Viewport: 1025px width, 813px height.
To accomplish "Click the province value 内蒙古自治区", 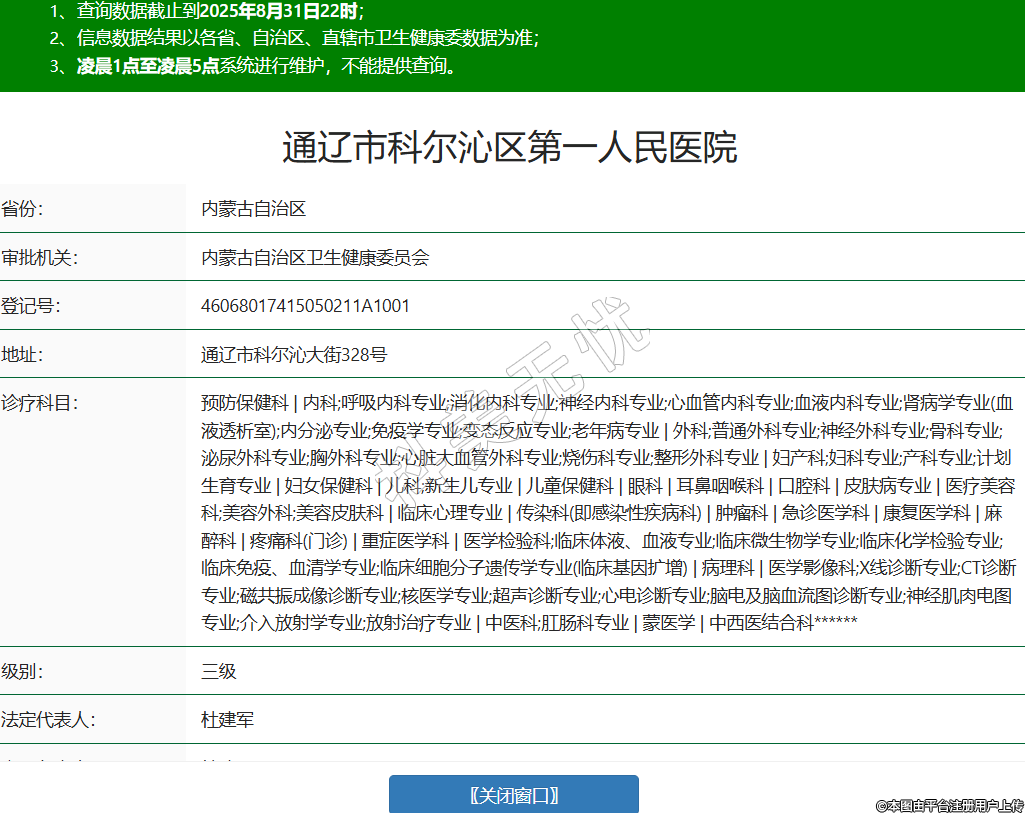I will point(253,209).
